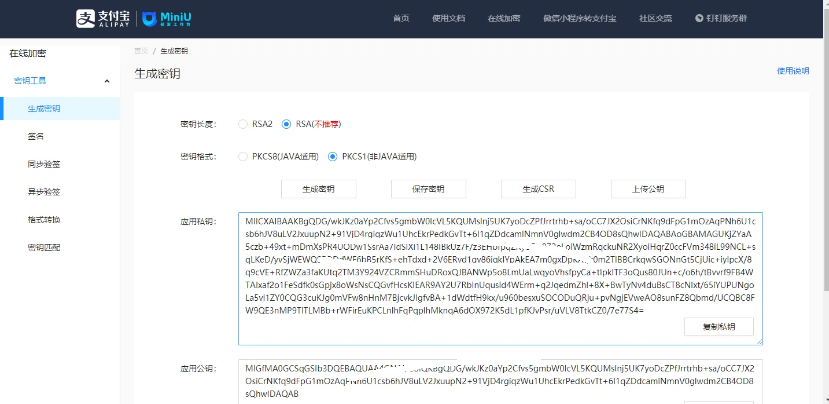
Task: Open the 使用说明 link
Action: pos(793,71)
